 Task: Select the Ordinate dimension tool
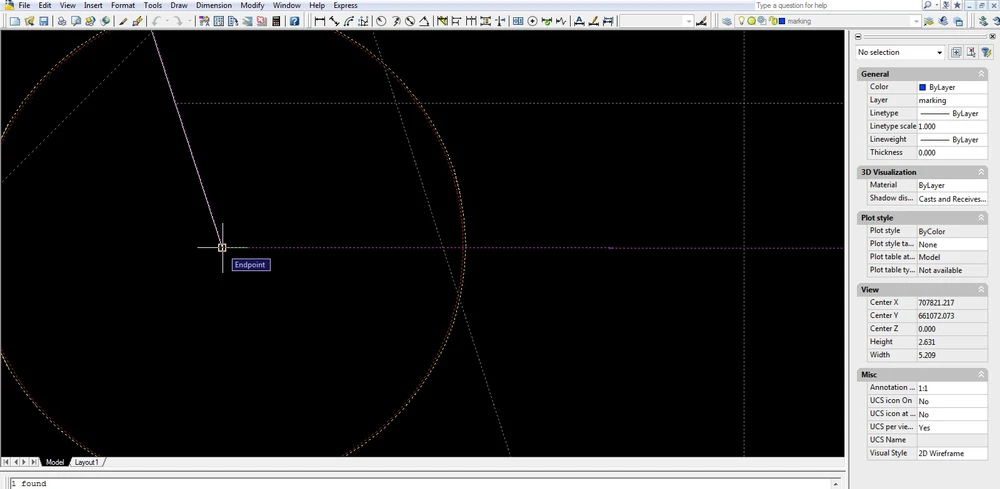pyautogui.click(x=364, y=21)
